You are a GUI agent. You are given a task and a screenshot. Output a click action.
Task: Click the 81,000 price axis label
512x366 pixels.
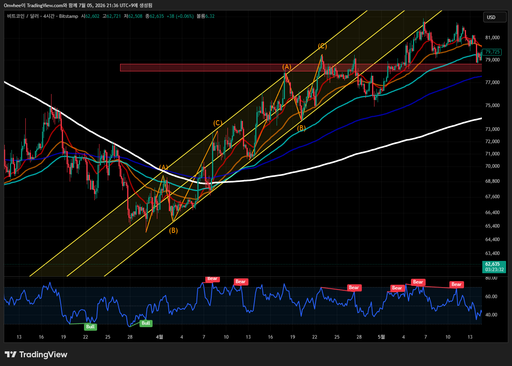(x=492, y=38)
